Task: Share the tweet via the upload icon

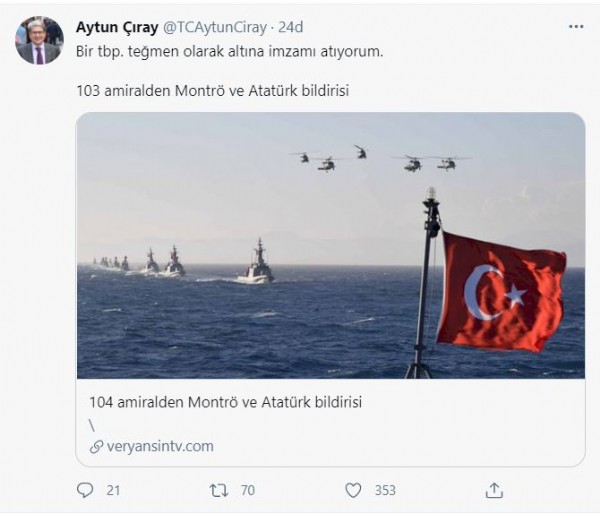Action: click(x=494, y=490)
